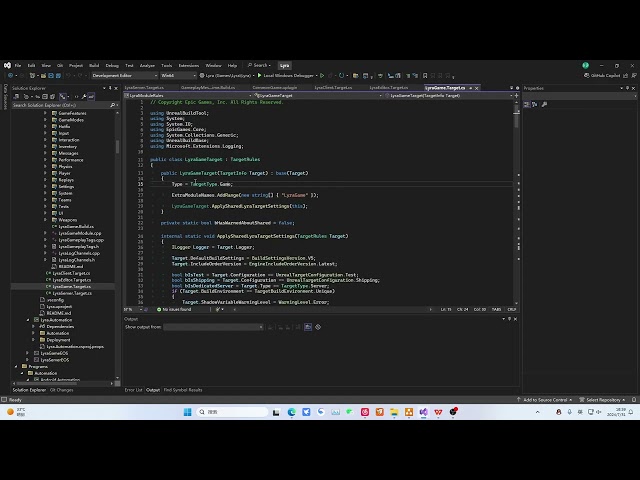This screenshot has width=640, height=480.
Task: Click the Solution Explorer home/switch views icon
Action: point(17,97)
